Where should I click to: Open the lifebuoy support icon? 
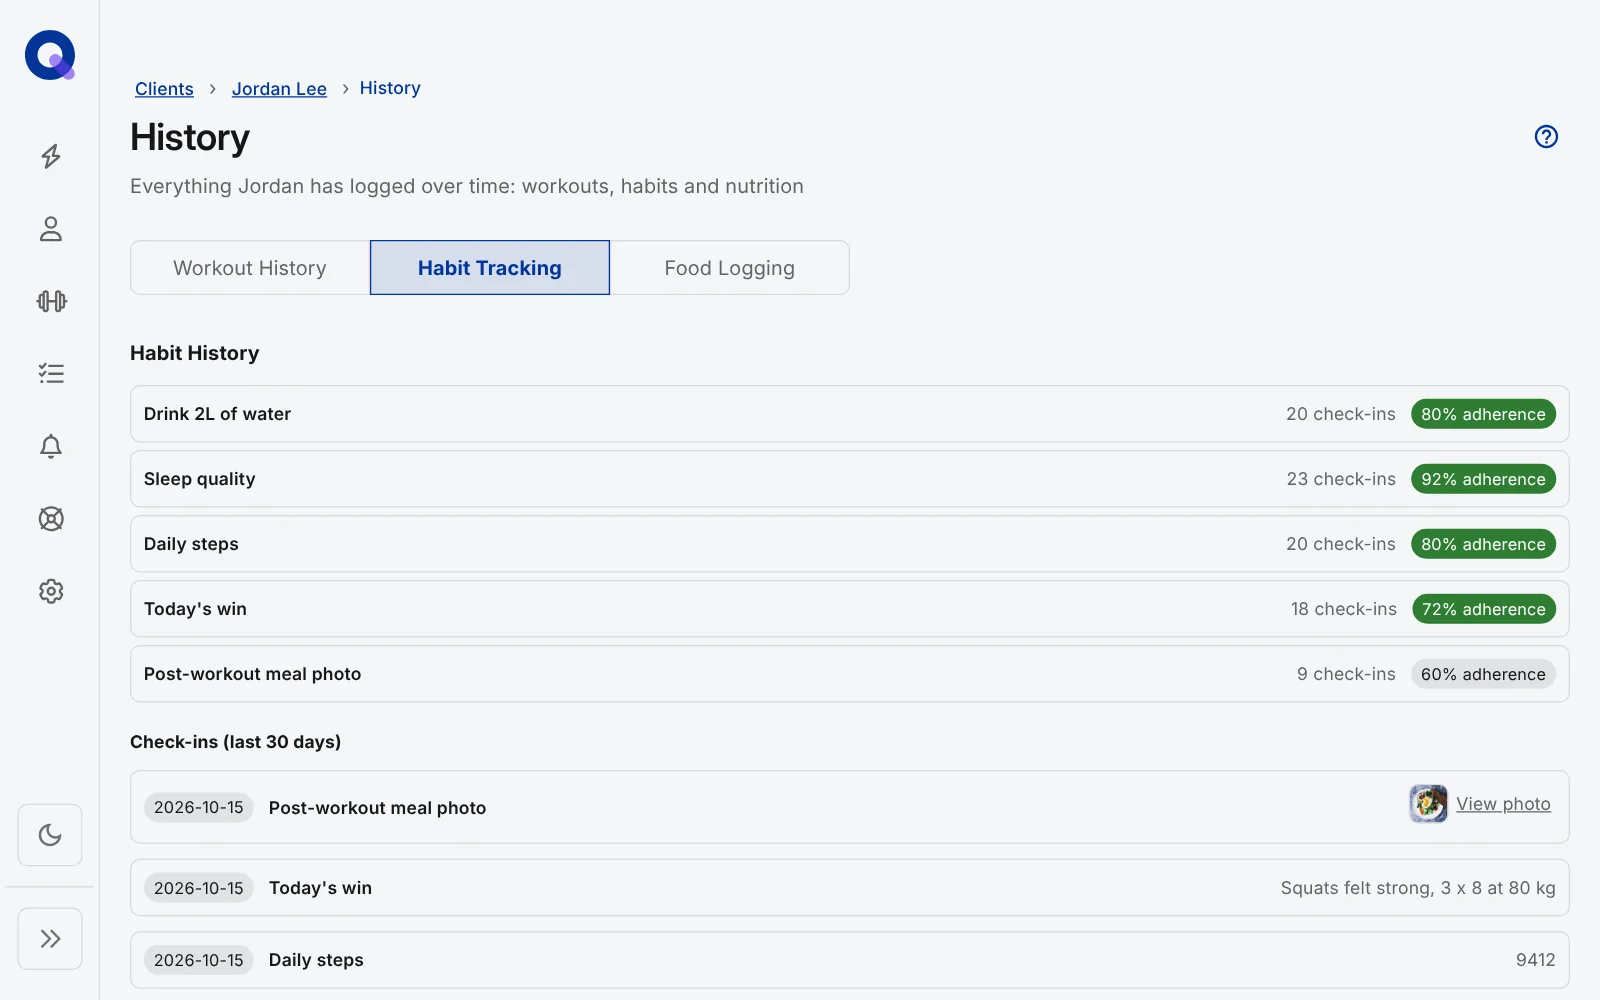click(51, 519)
